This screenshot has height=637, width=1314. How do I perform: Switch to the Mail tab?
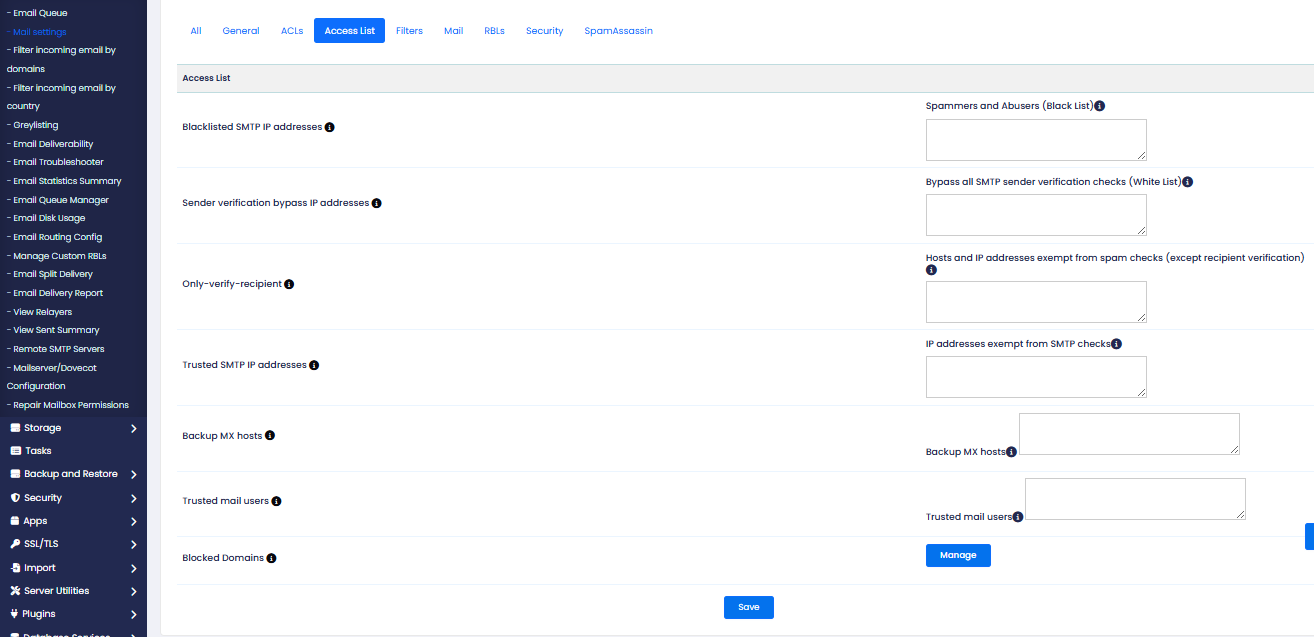[x=454, y=31]
